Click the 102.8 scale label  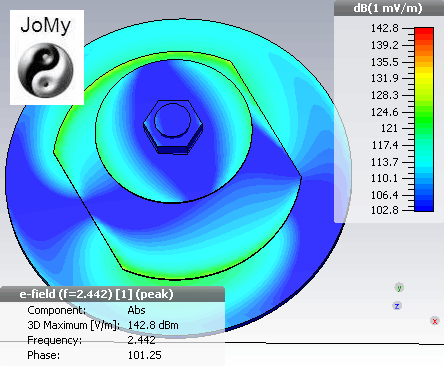click(384, 210)
